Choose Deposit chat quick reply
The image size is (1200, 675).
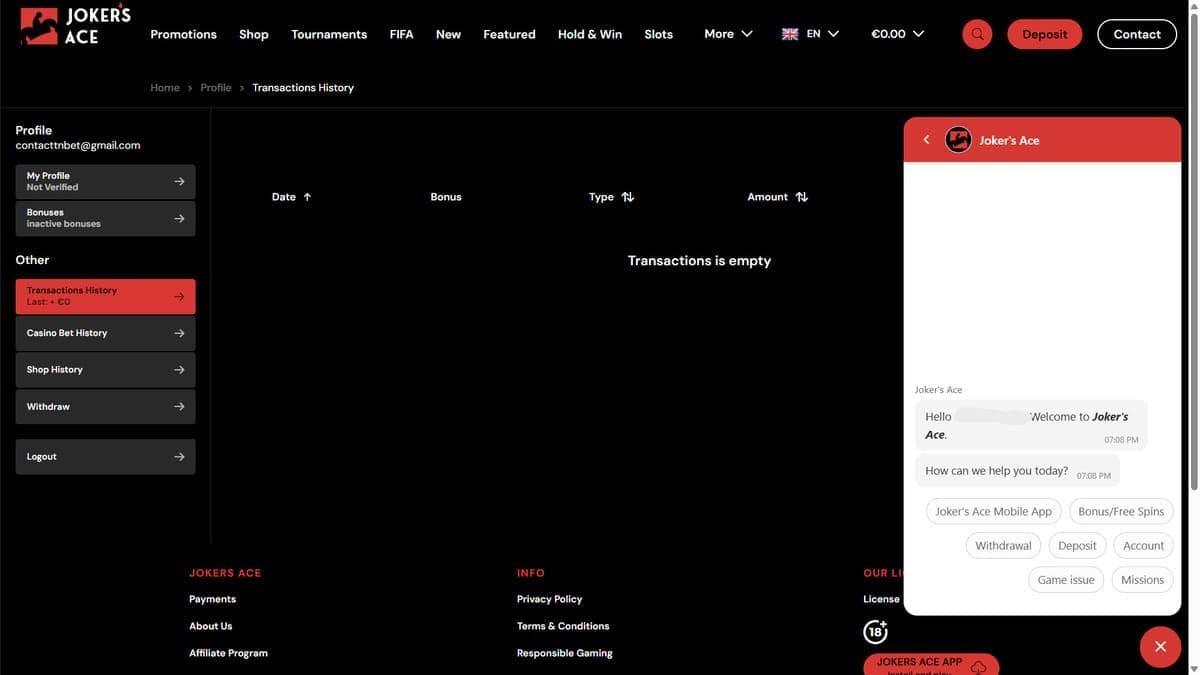[x=1077, y=545]
